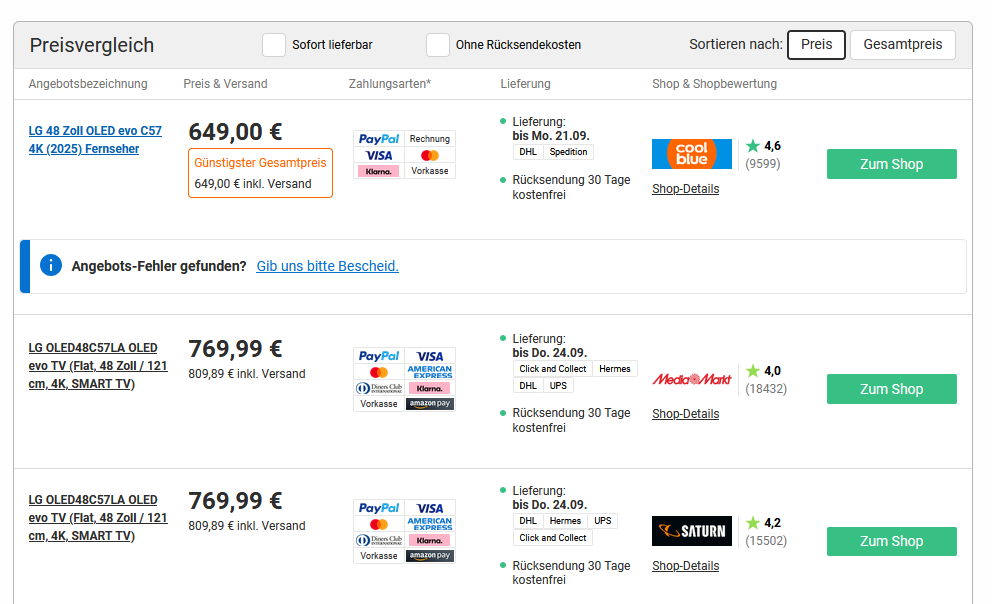Open the LG 48 Zoll OLED evo C57 offer link

[x=95, y=140]
